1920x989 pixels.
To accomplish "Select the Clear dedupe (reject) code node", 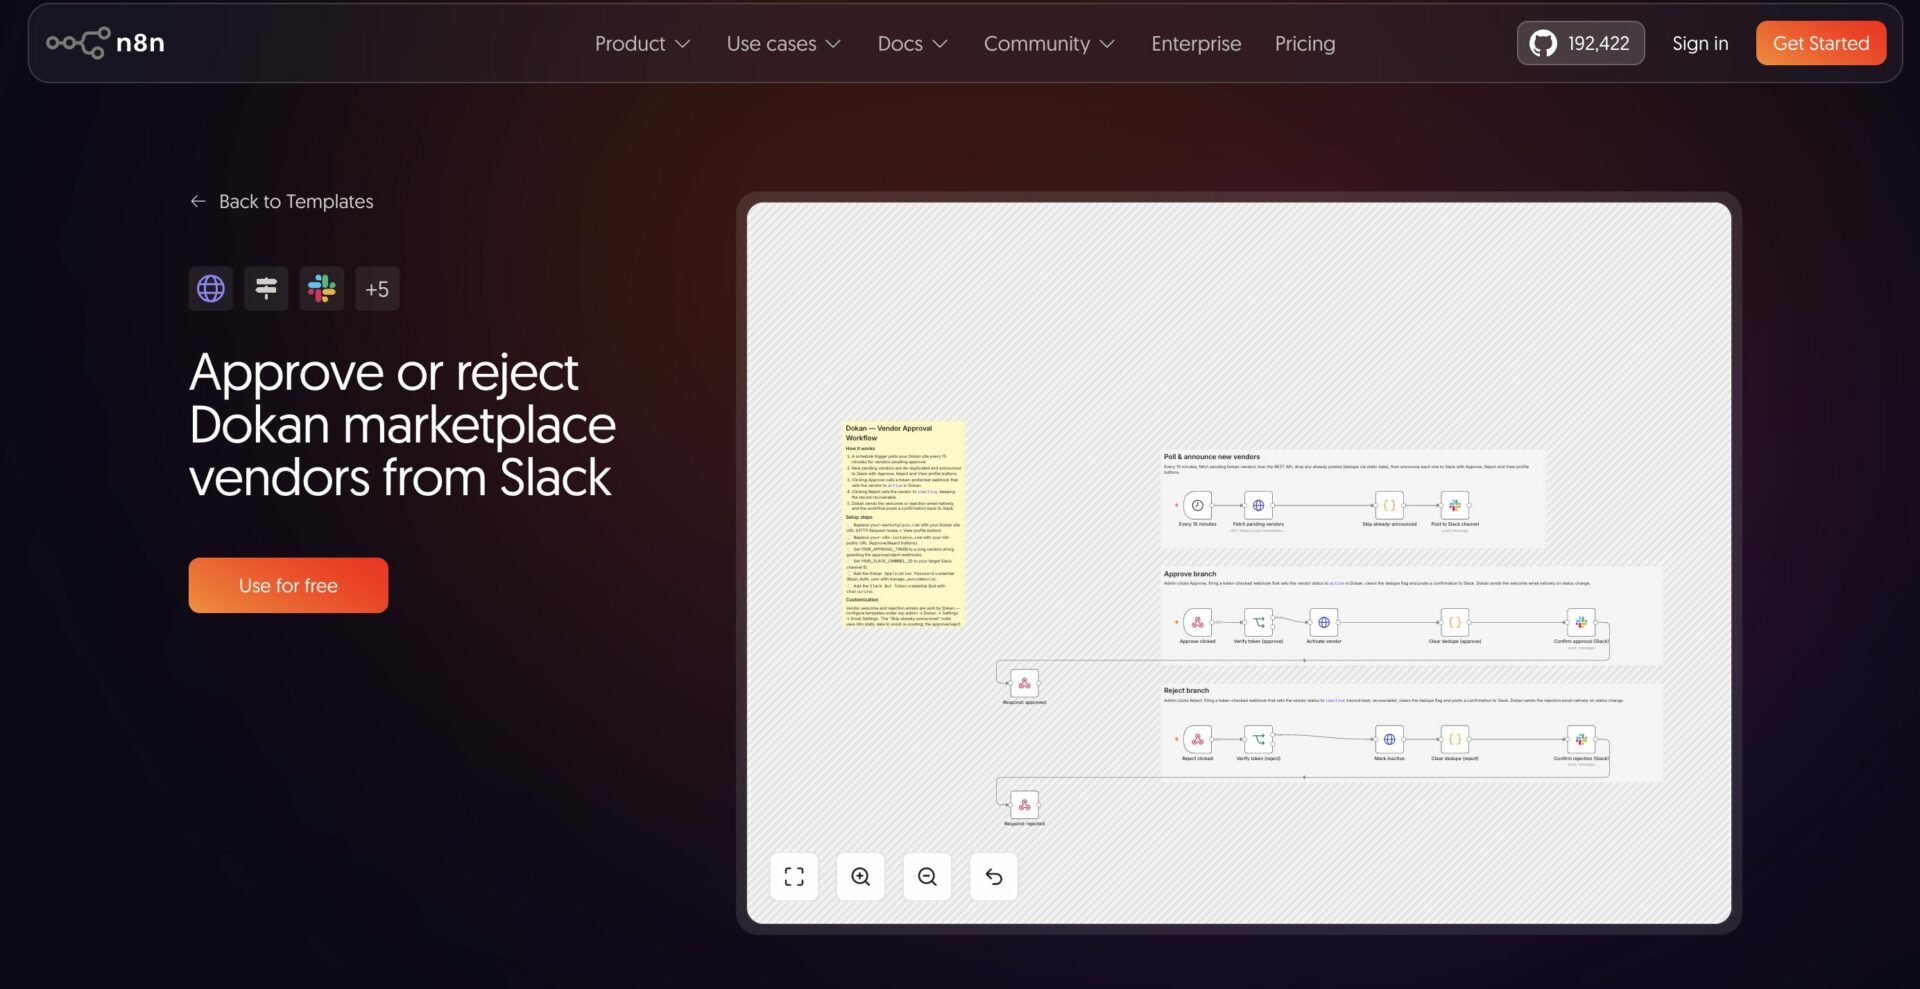I will 1454,740.
